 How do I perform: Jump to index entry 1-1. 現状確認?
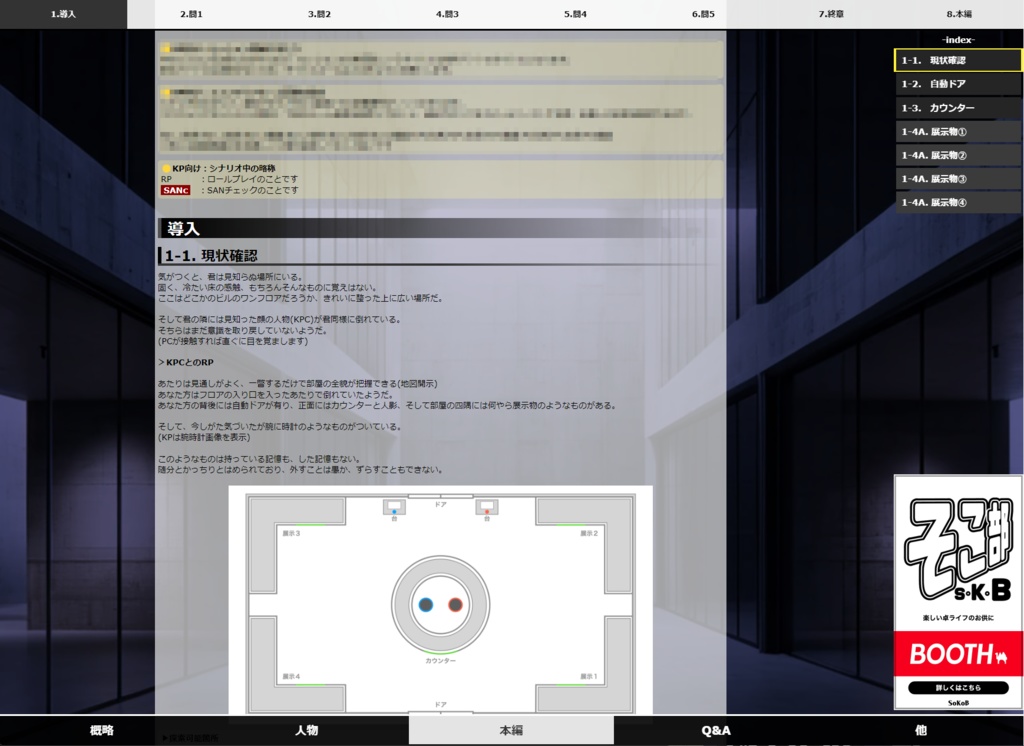point(958,60)
